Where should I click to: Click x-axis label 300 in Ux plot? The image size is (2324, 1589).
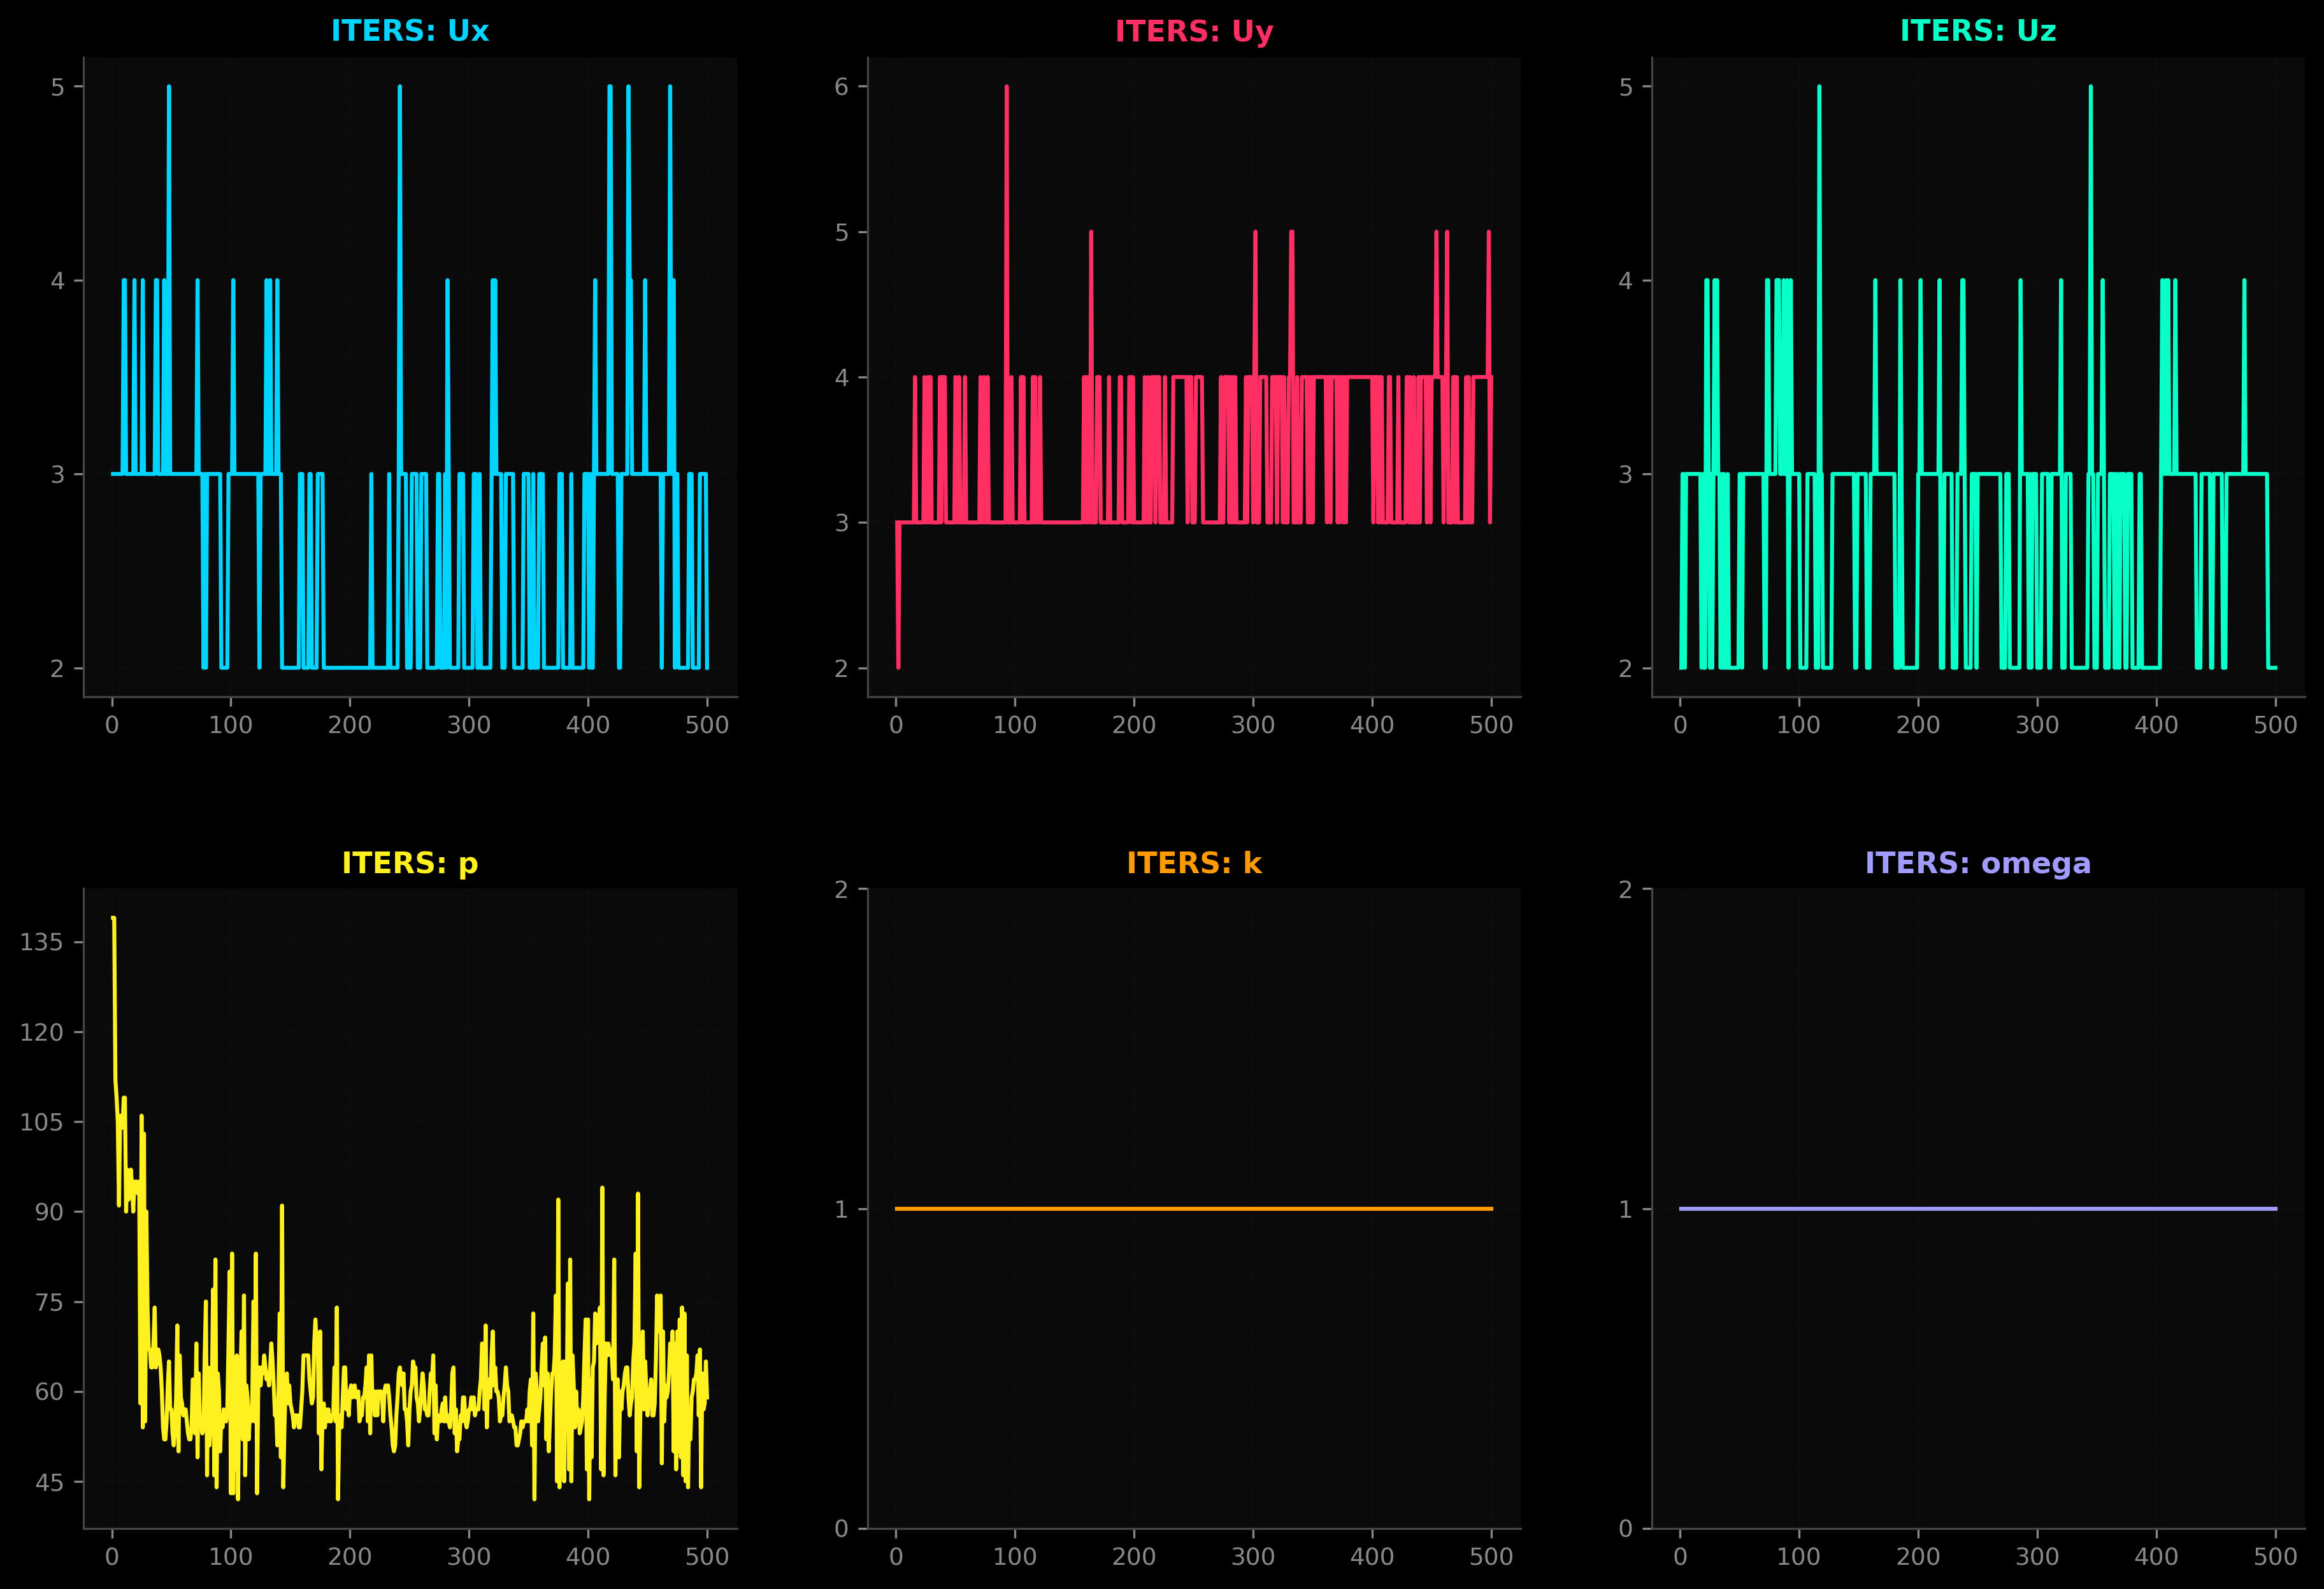click(x=469, y=725)
